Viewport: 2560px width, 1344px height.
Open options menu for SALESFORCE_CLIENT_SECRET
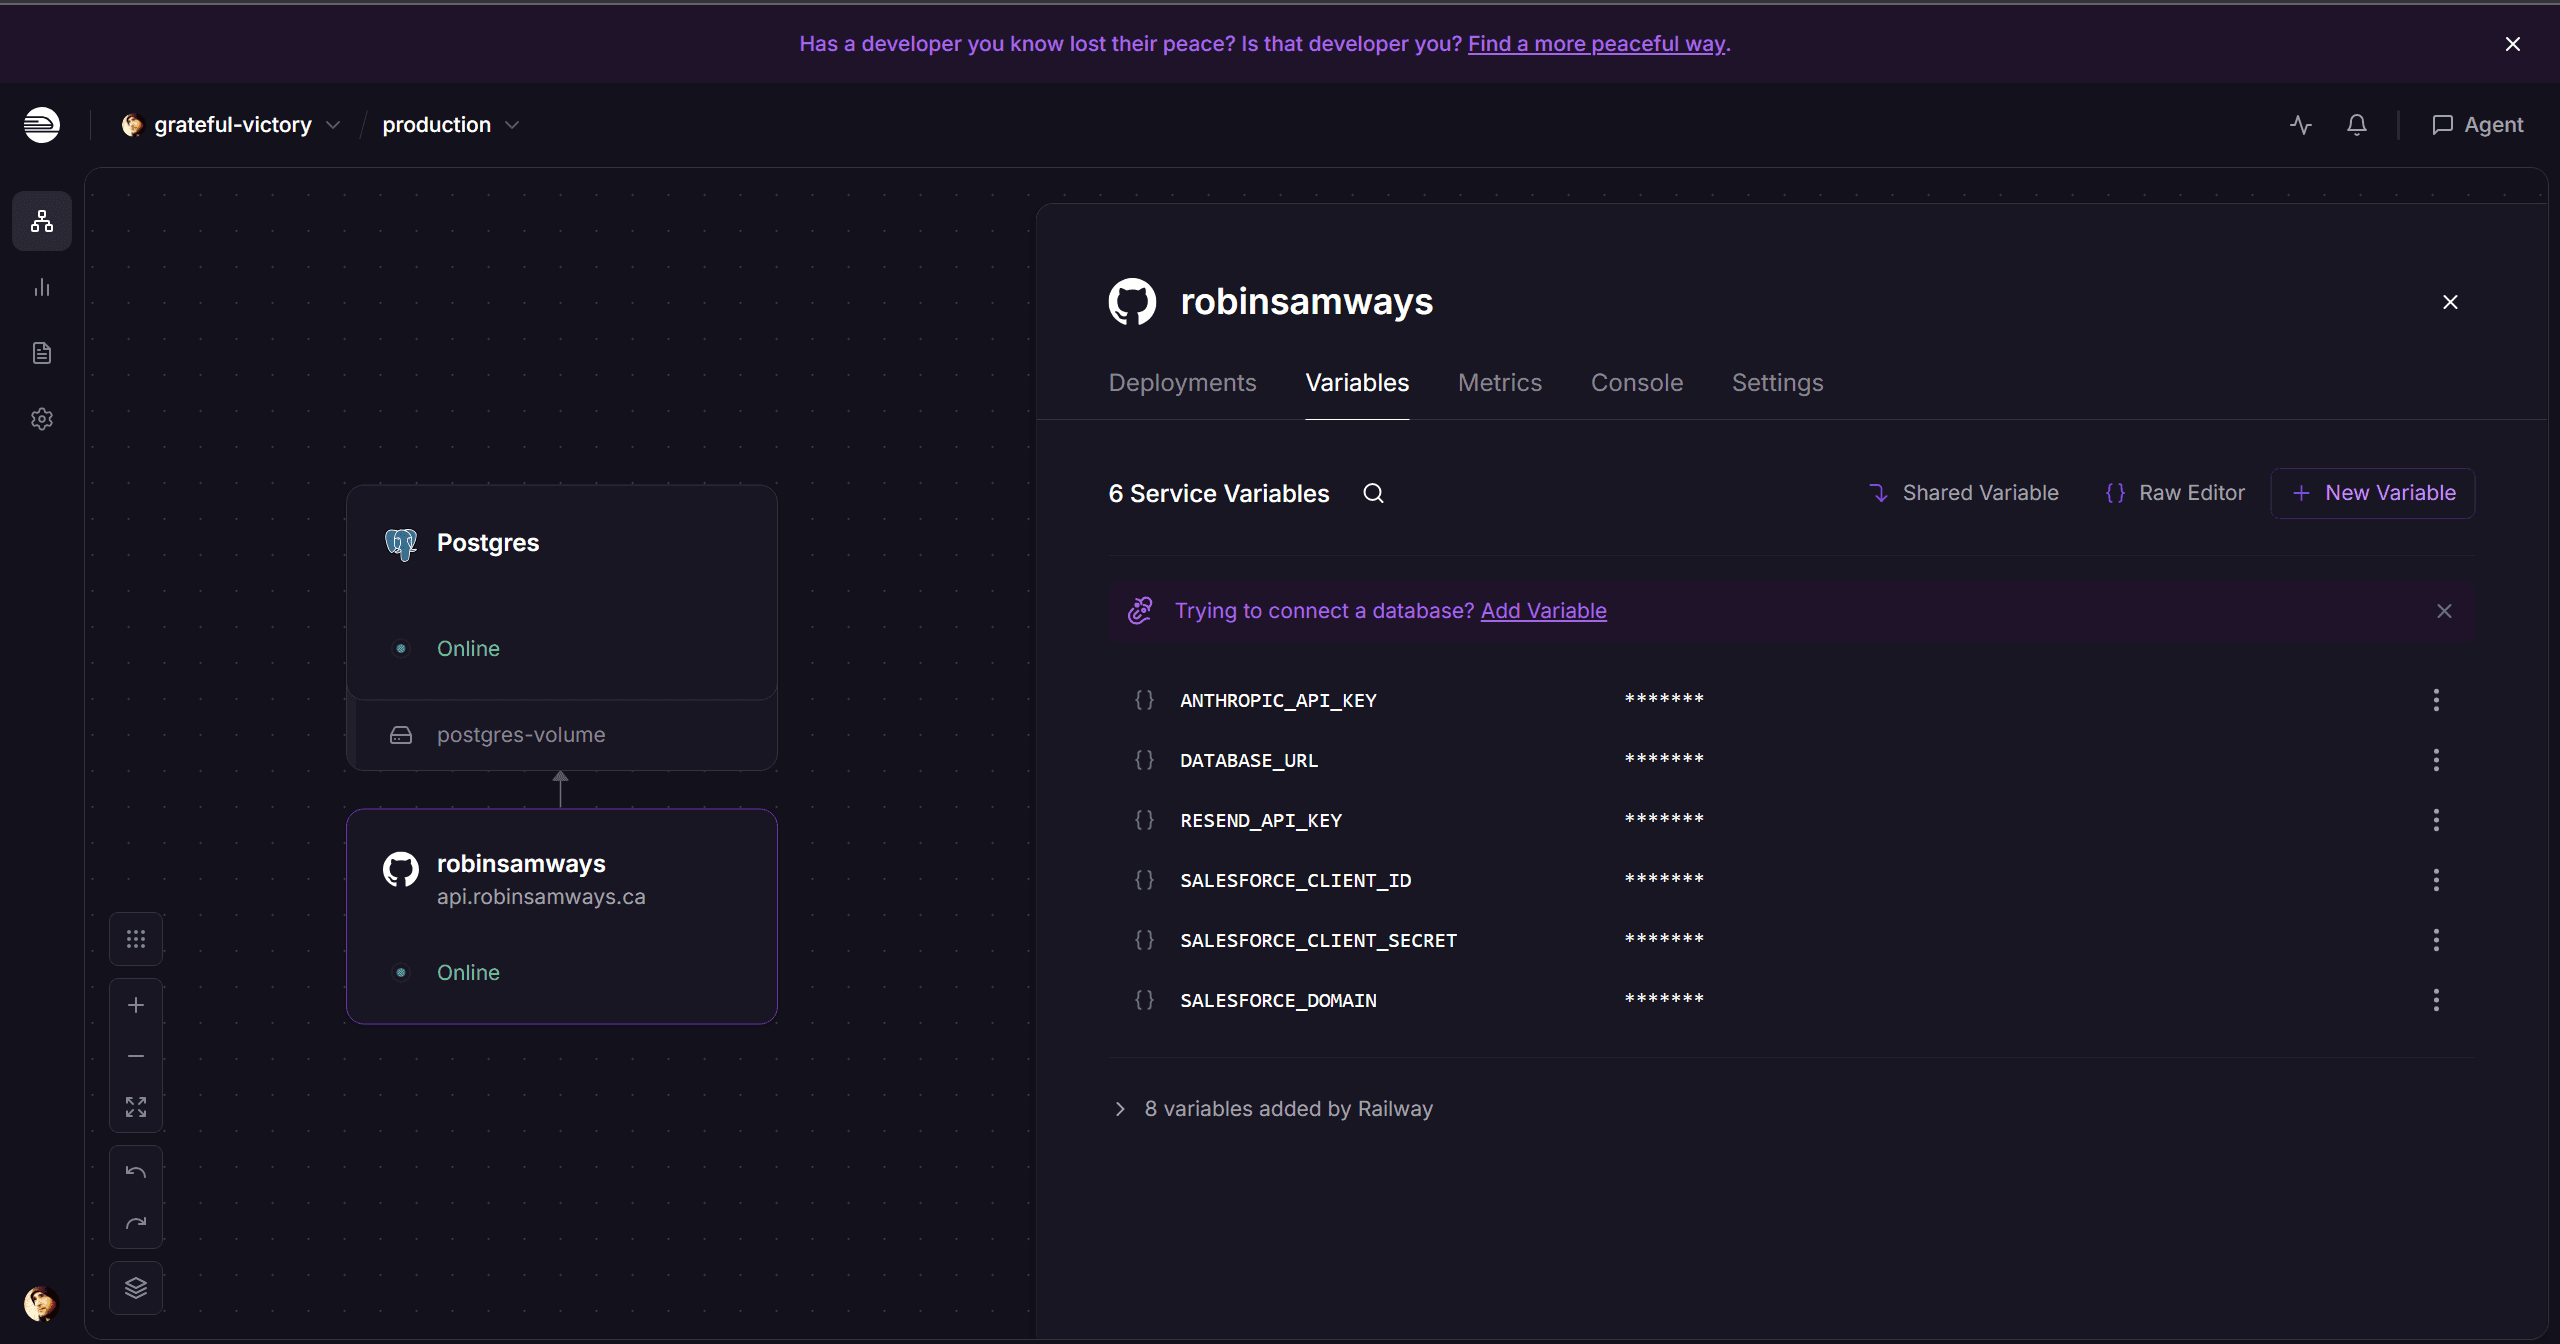[2436, 940]
